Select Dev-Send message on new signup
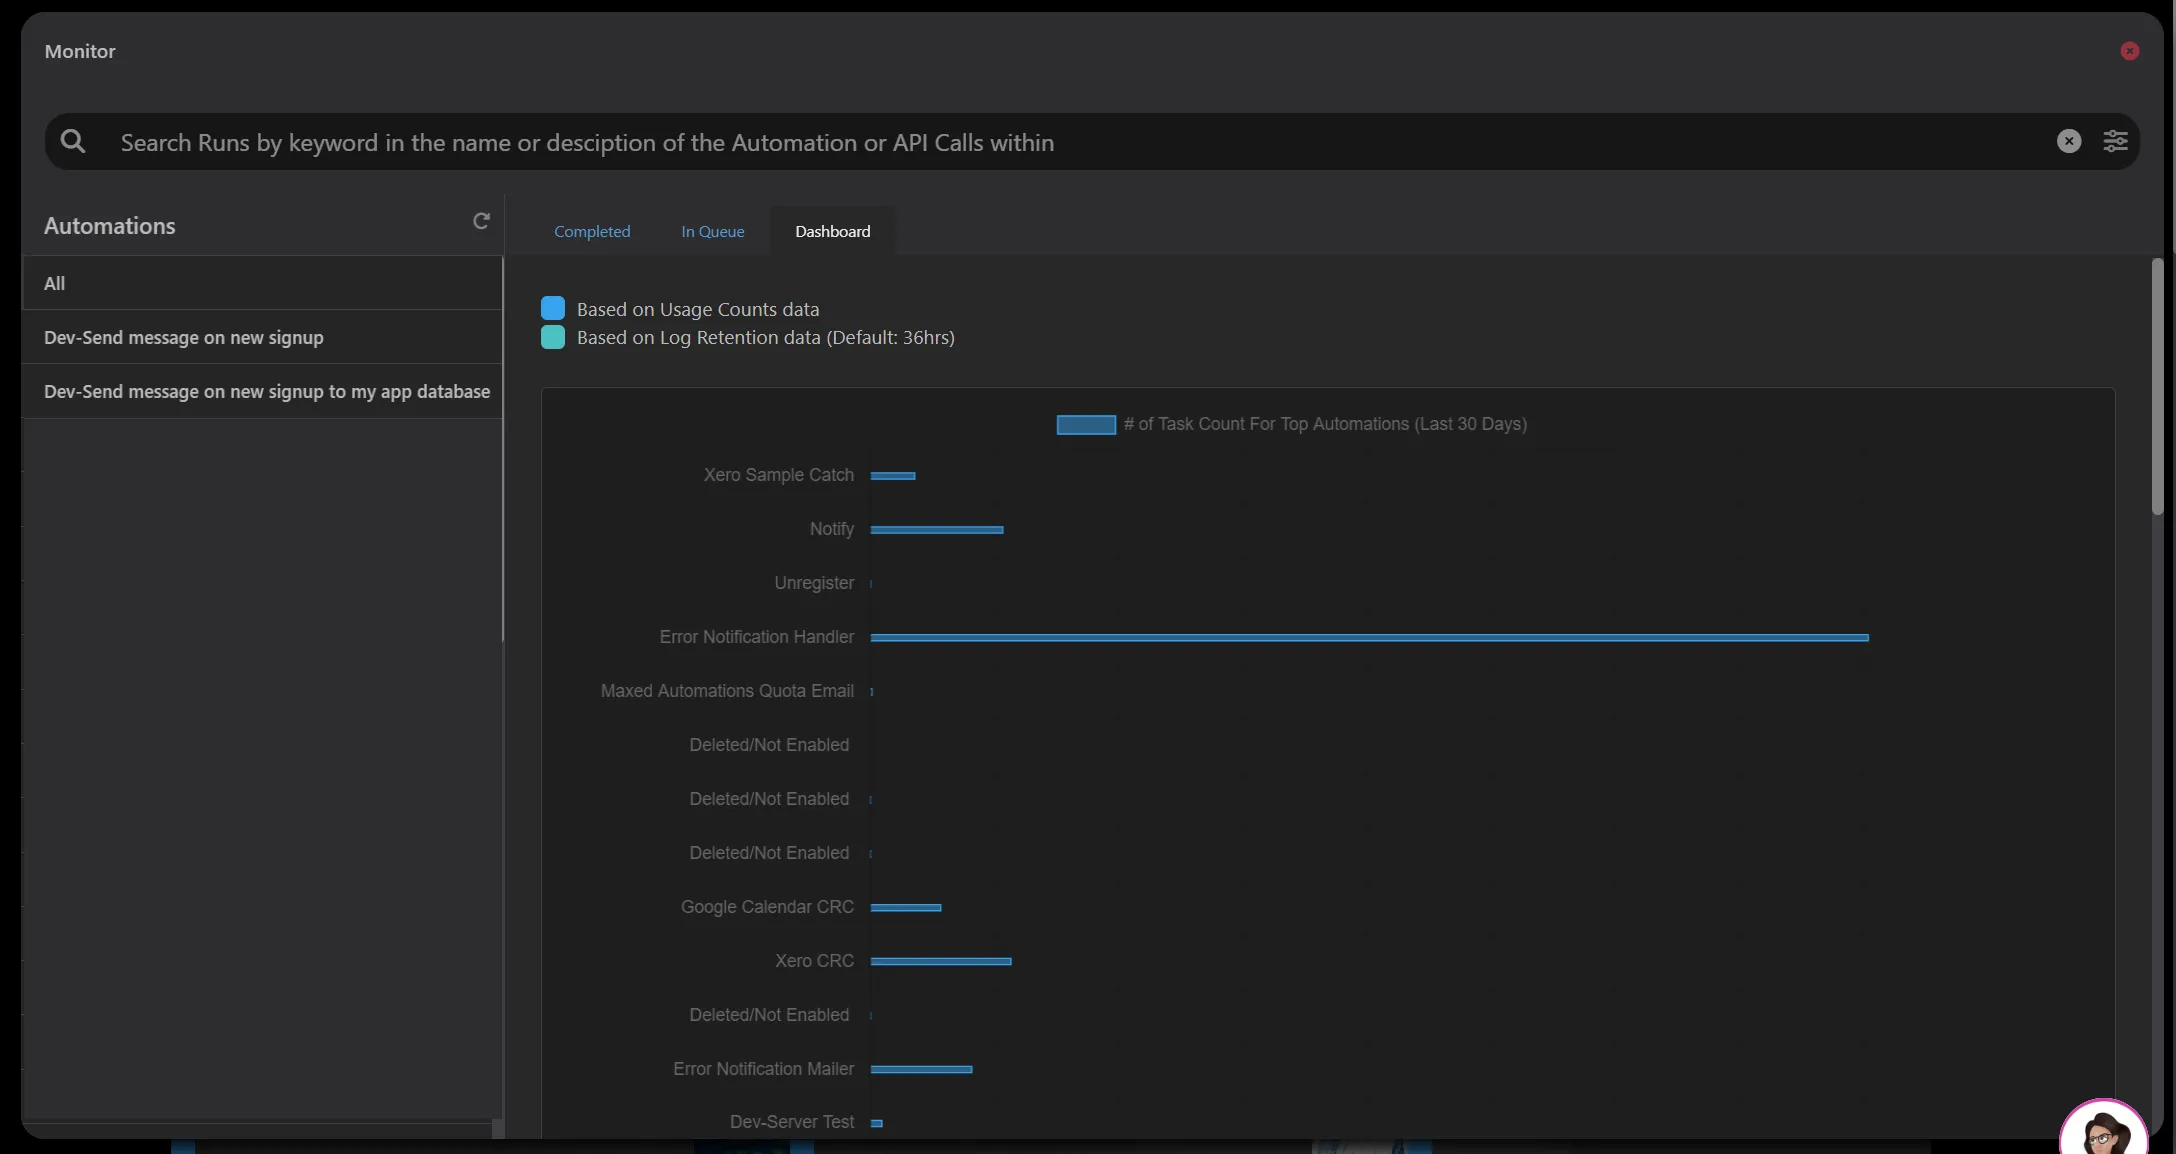Viewport: 2176px width, 1154px height. 262,337
